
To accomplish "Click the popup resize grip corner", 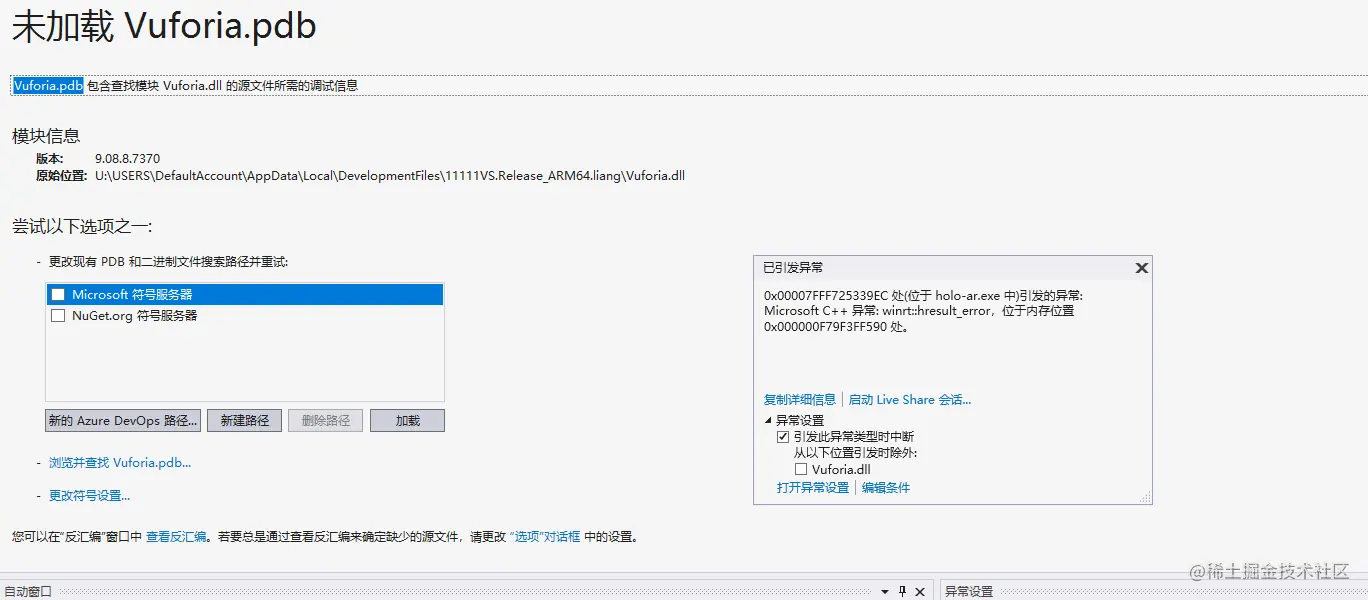I will pos(1146,498).
